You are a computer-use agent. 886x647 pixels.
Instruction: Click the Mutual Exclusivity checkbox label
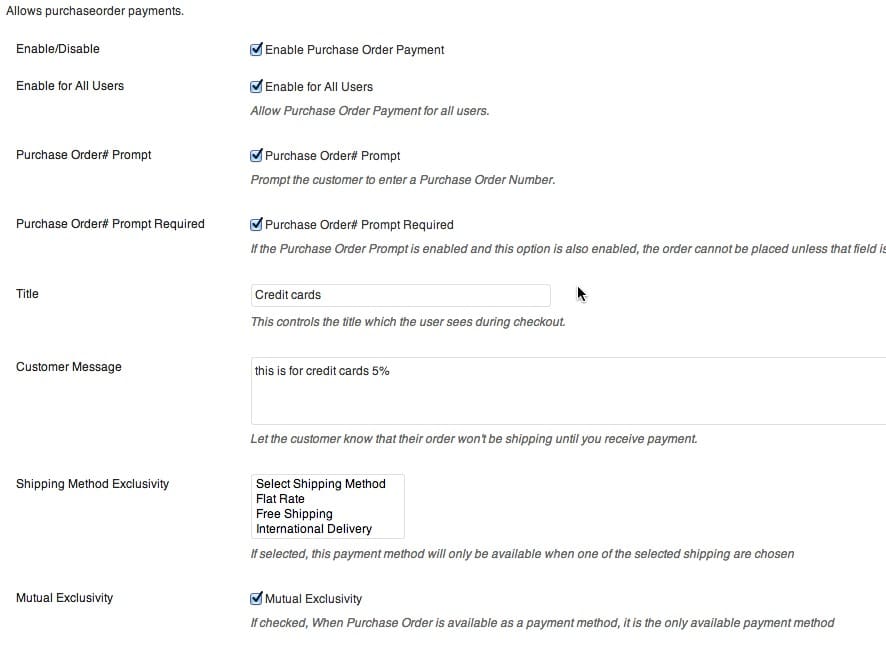(x=314, y=599)
